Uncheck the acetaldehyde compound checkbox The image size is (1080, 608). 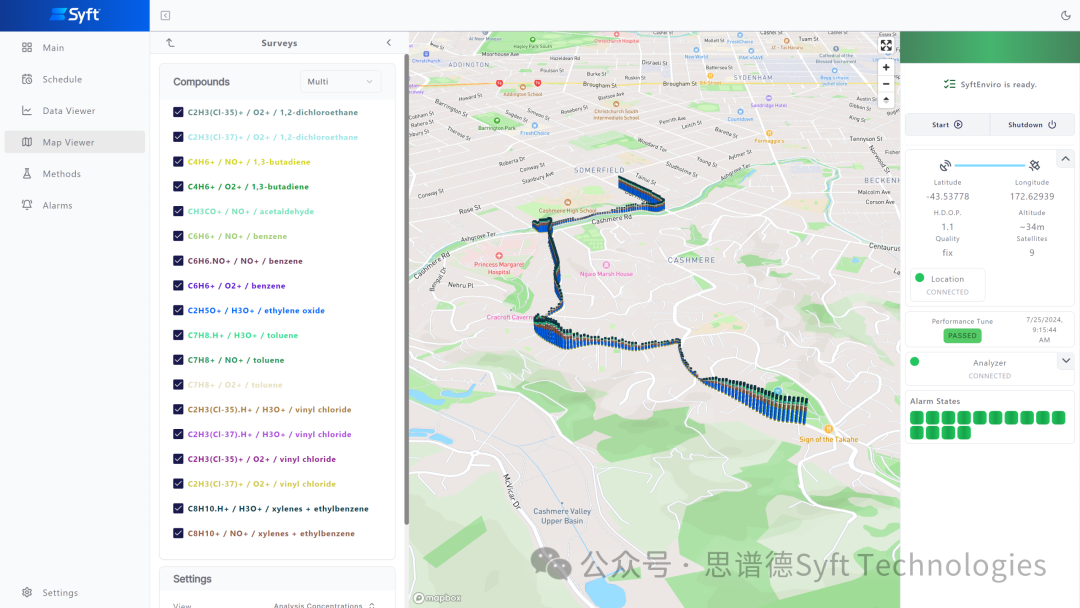point(178,211)
